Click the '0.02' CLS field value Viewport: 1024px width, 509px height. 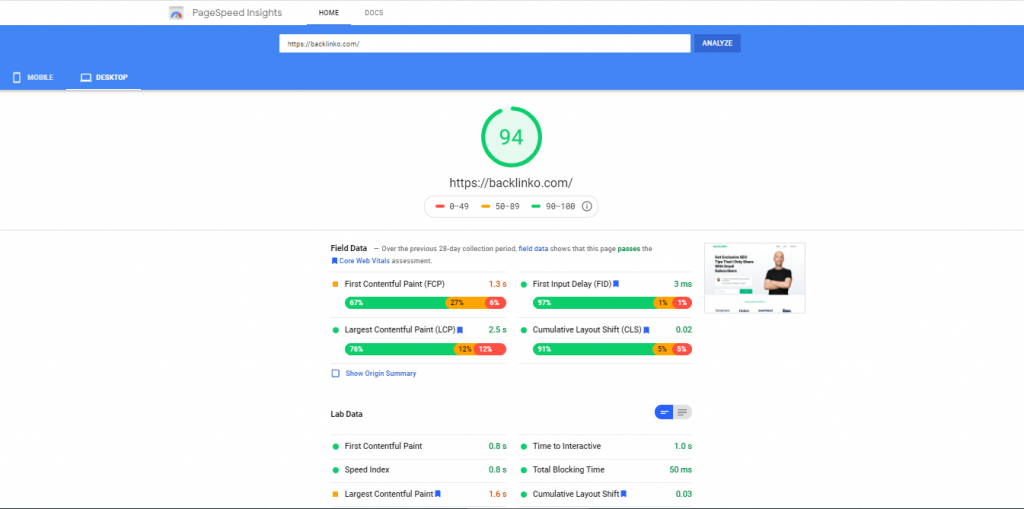(684, 330)
